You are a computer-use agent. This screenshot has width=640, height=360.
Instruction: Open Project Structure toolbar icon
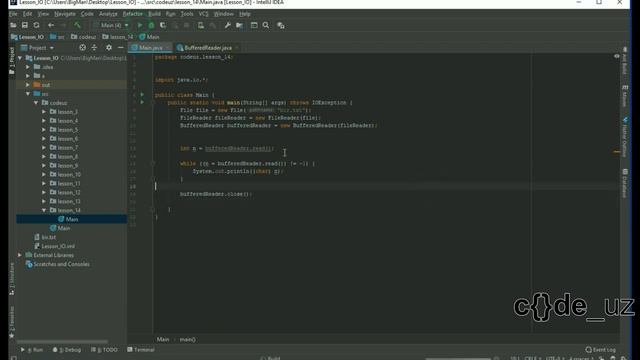(240, 25)
